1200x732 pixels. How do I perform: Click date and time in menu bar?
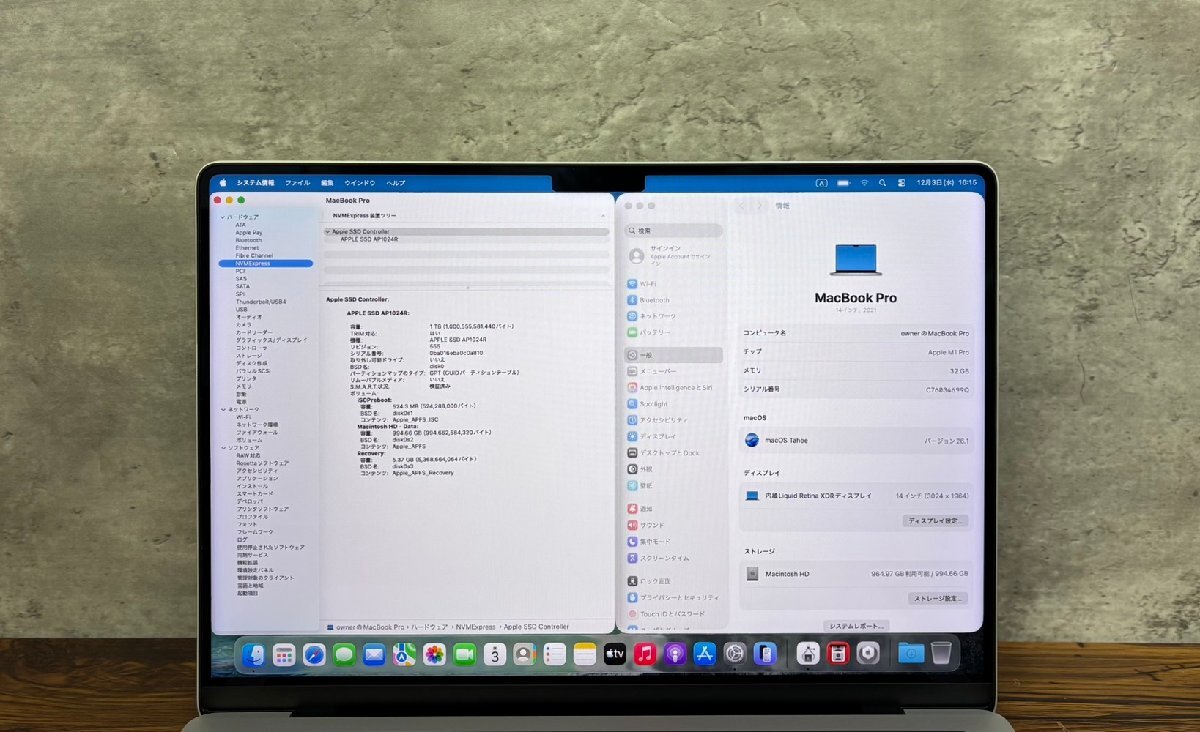948,183
